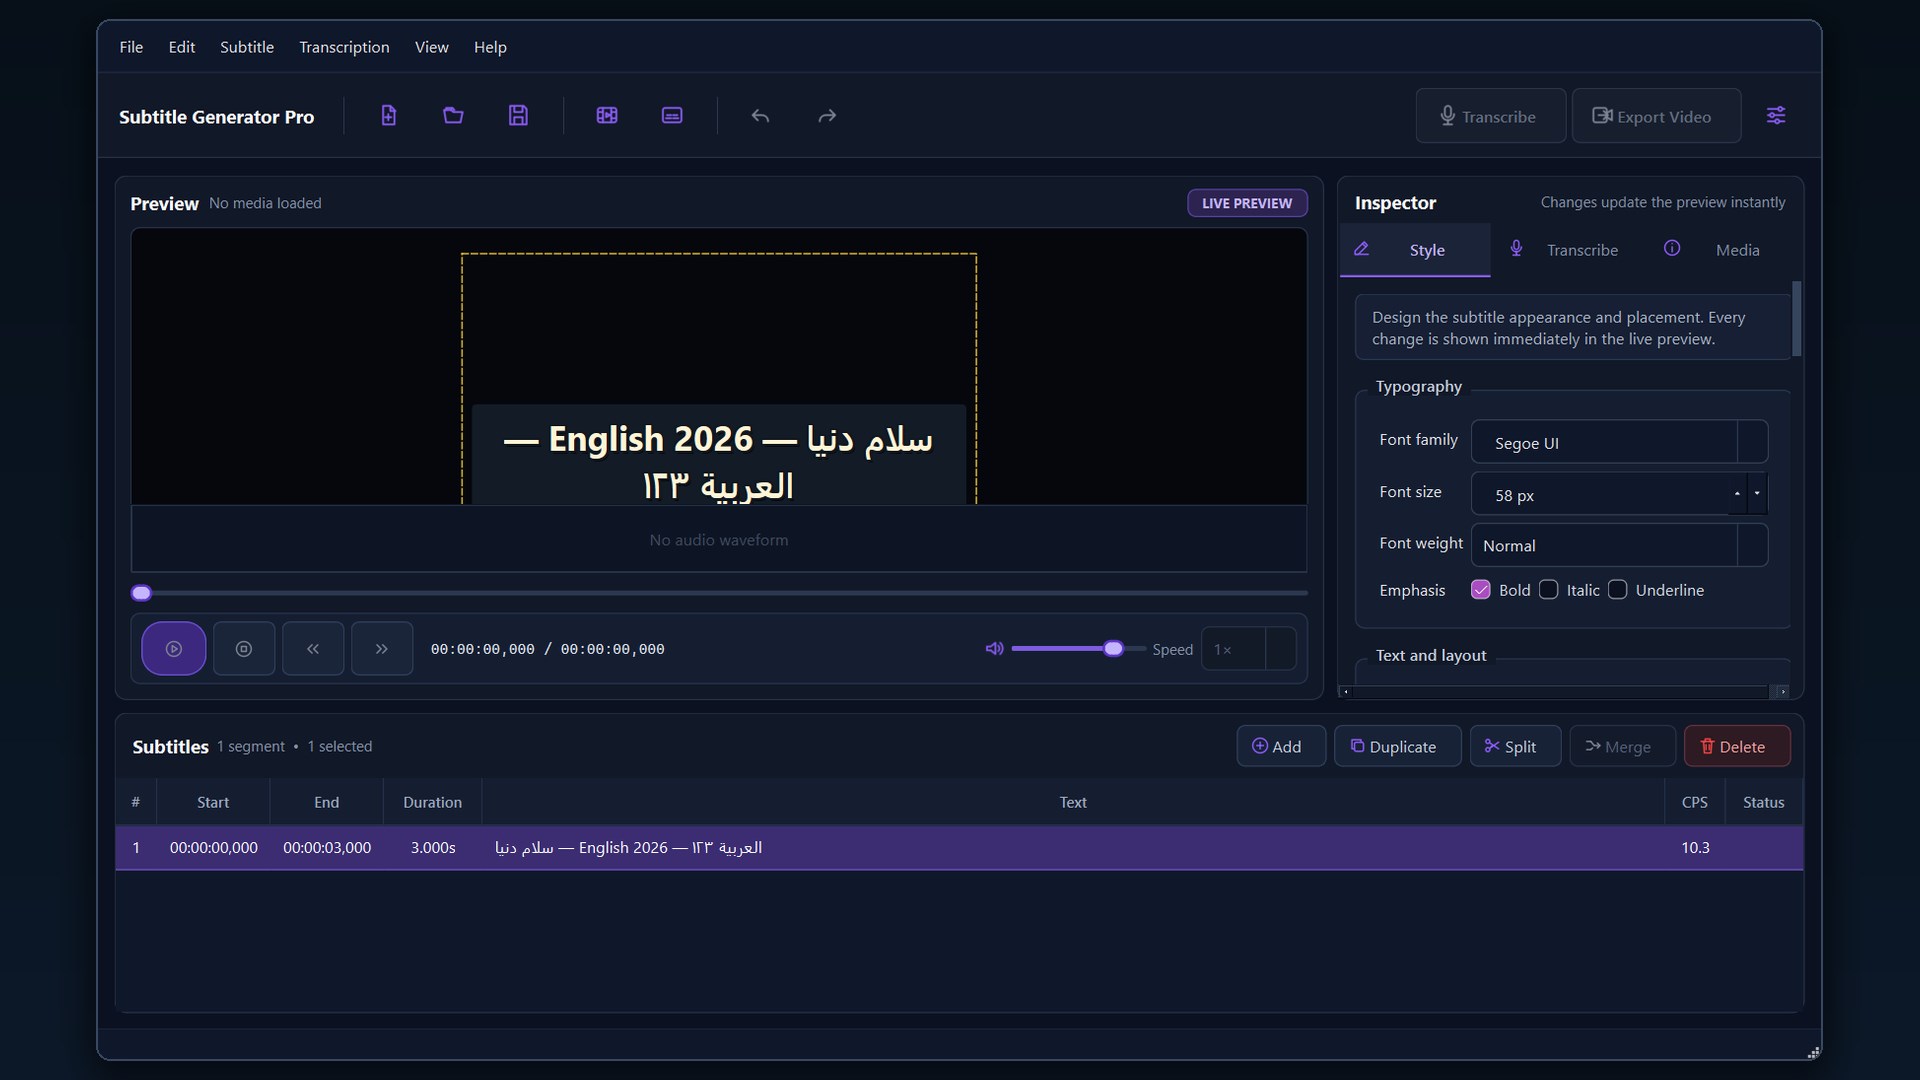Uncheck the Bold emphasis checkbox
Viewport: 1920px width, 1080px height.
1481,590
